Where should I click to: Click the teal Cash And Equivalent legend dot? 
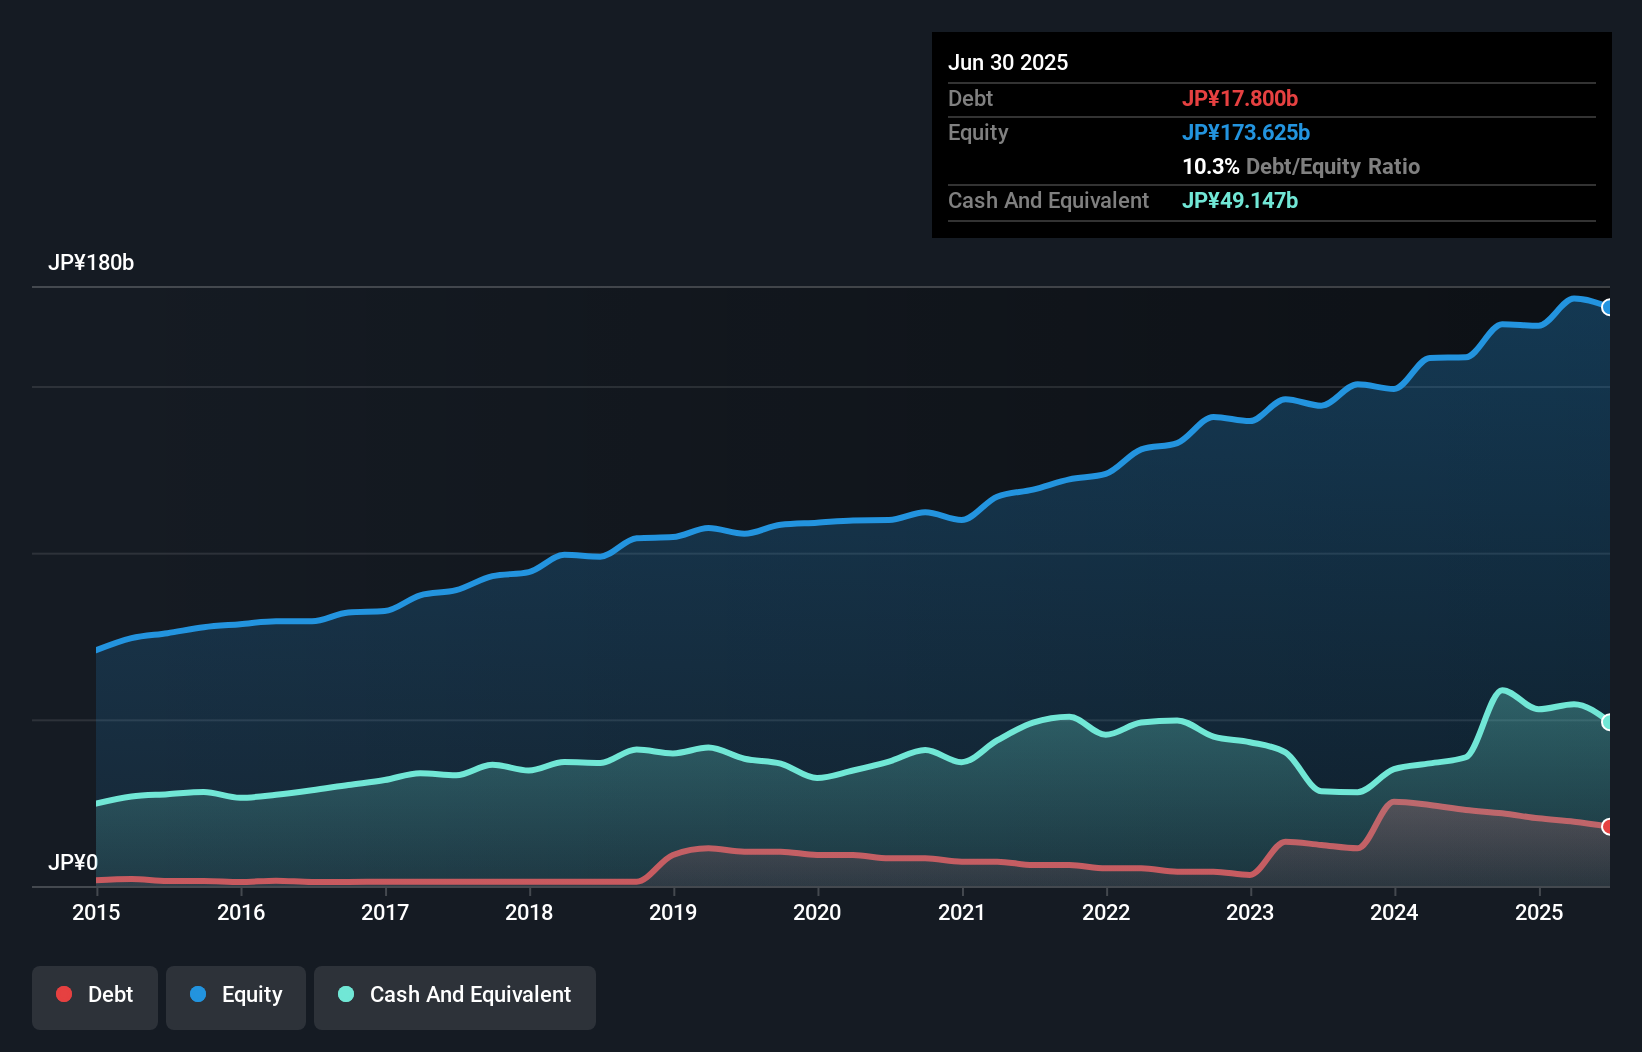click(x=344, y=994)
